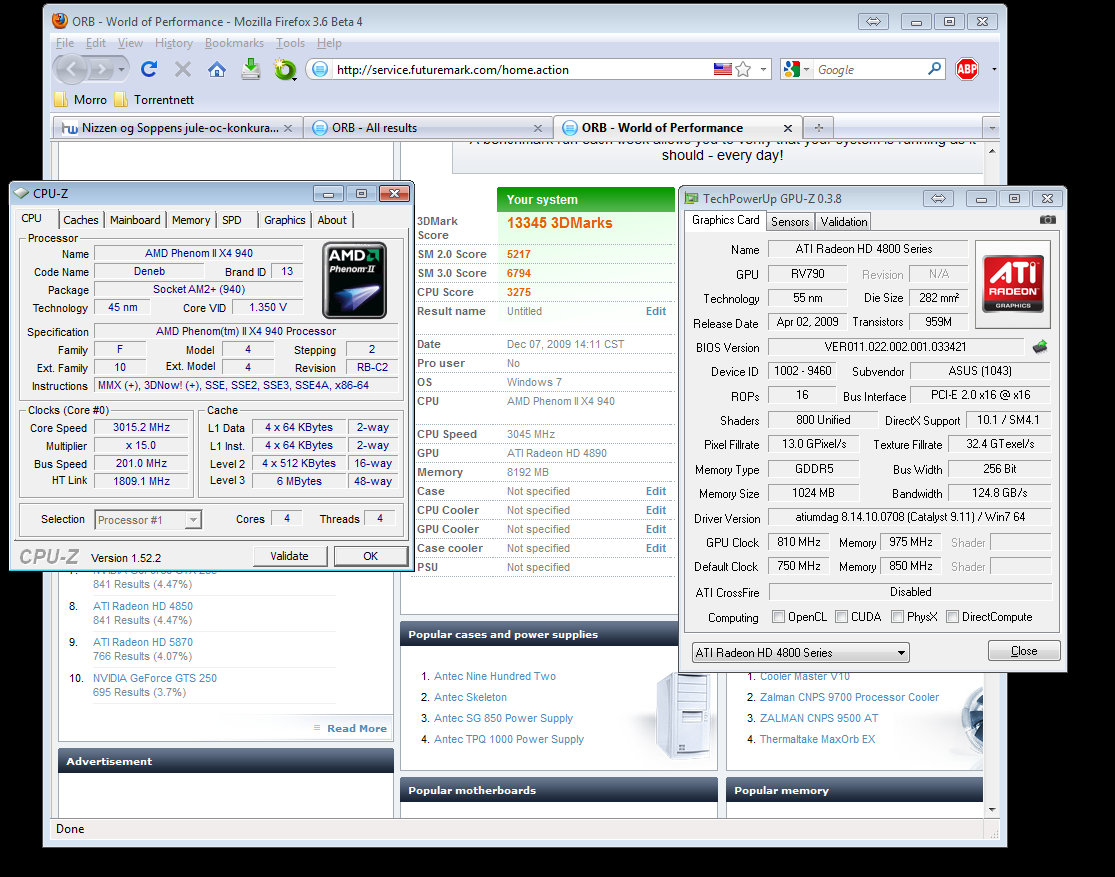Close the Nizzen og Soppens tab
The height and width of the screenshot is (877, 1115).
click(288, 128)
